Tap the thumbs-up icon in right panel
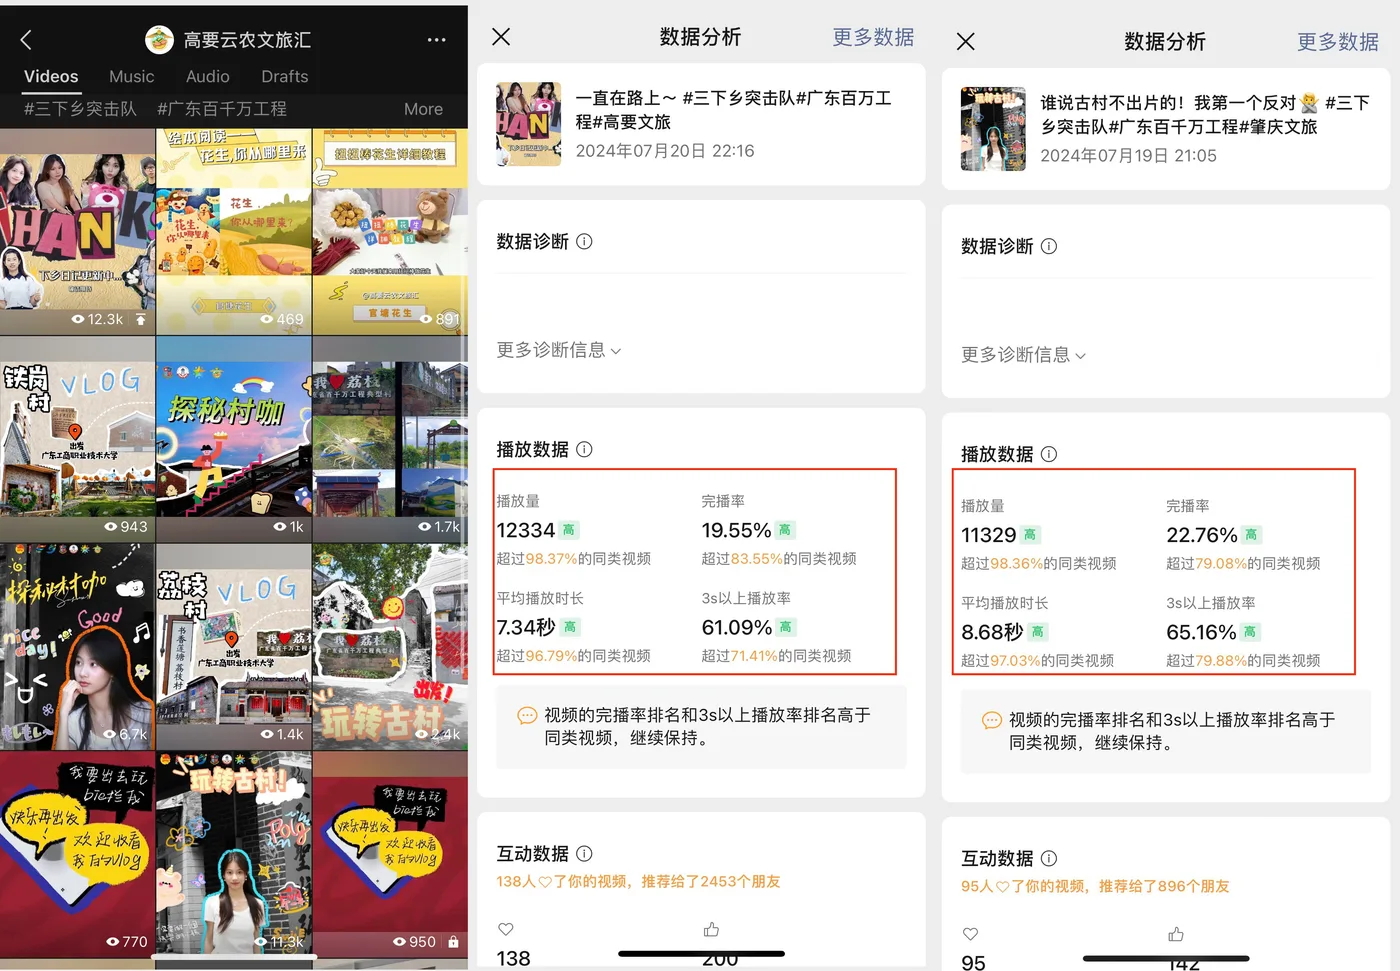This screenshot has width=1400, height=971. tap(1176, 934)
